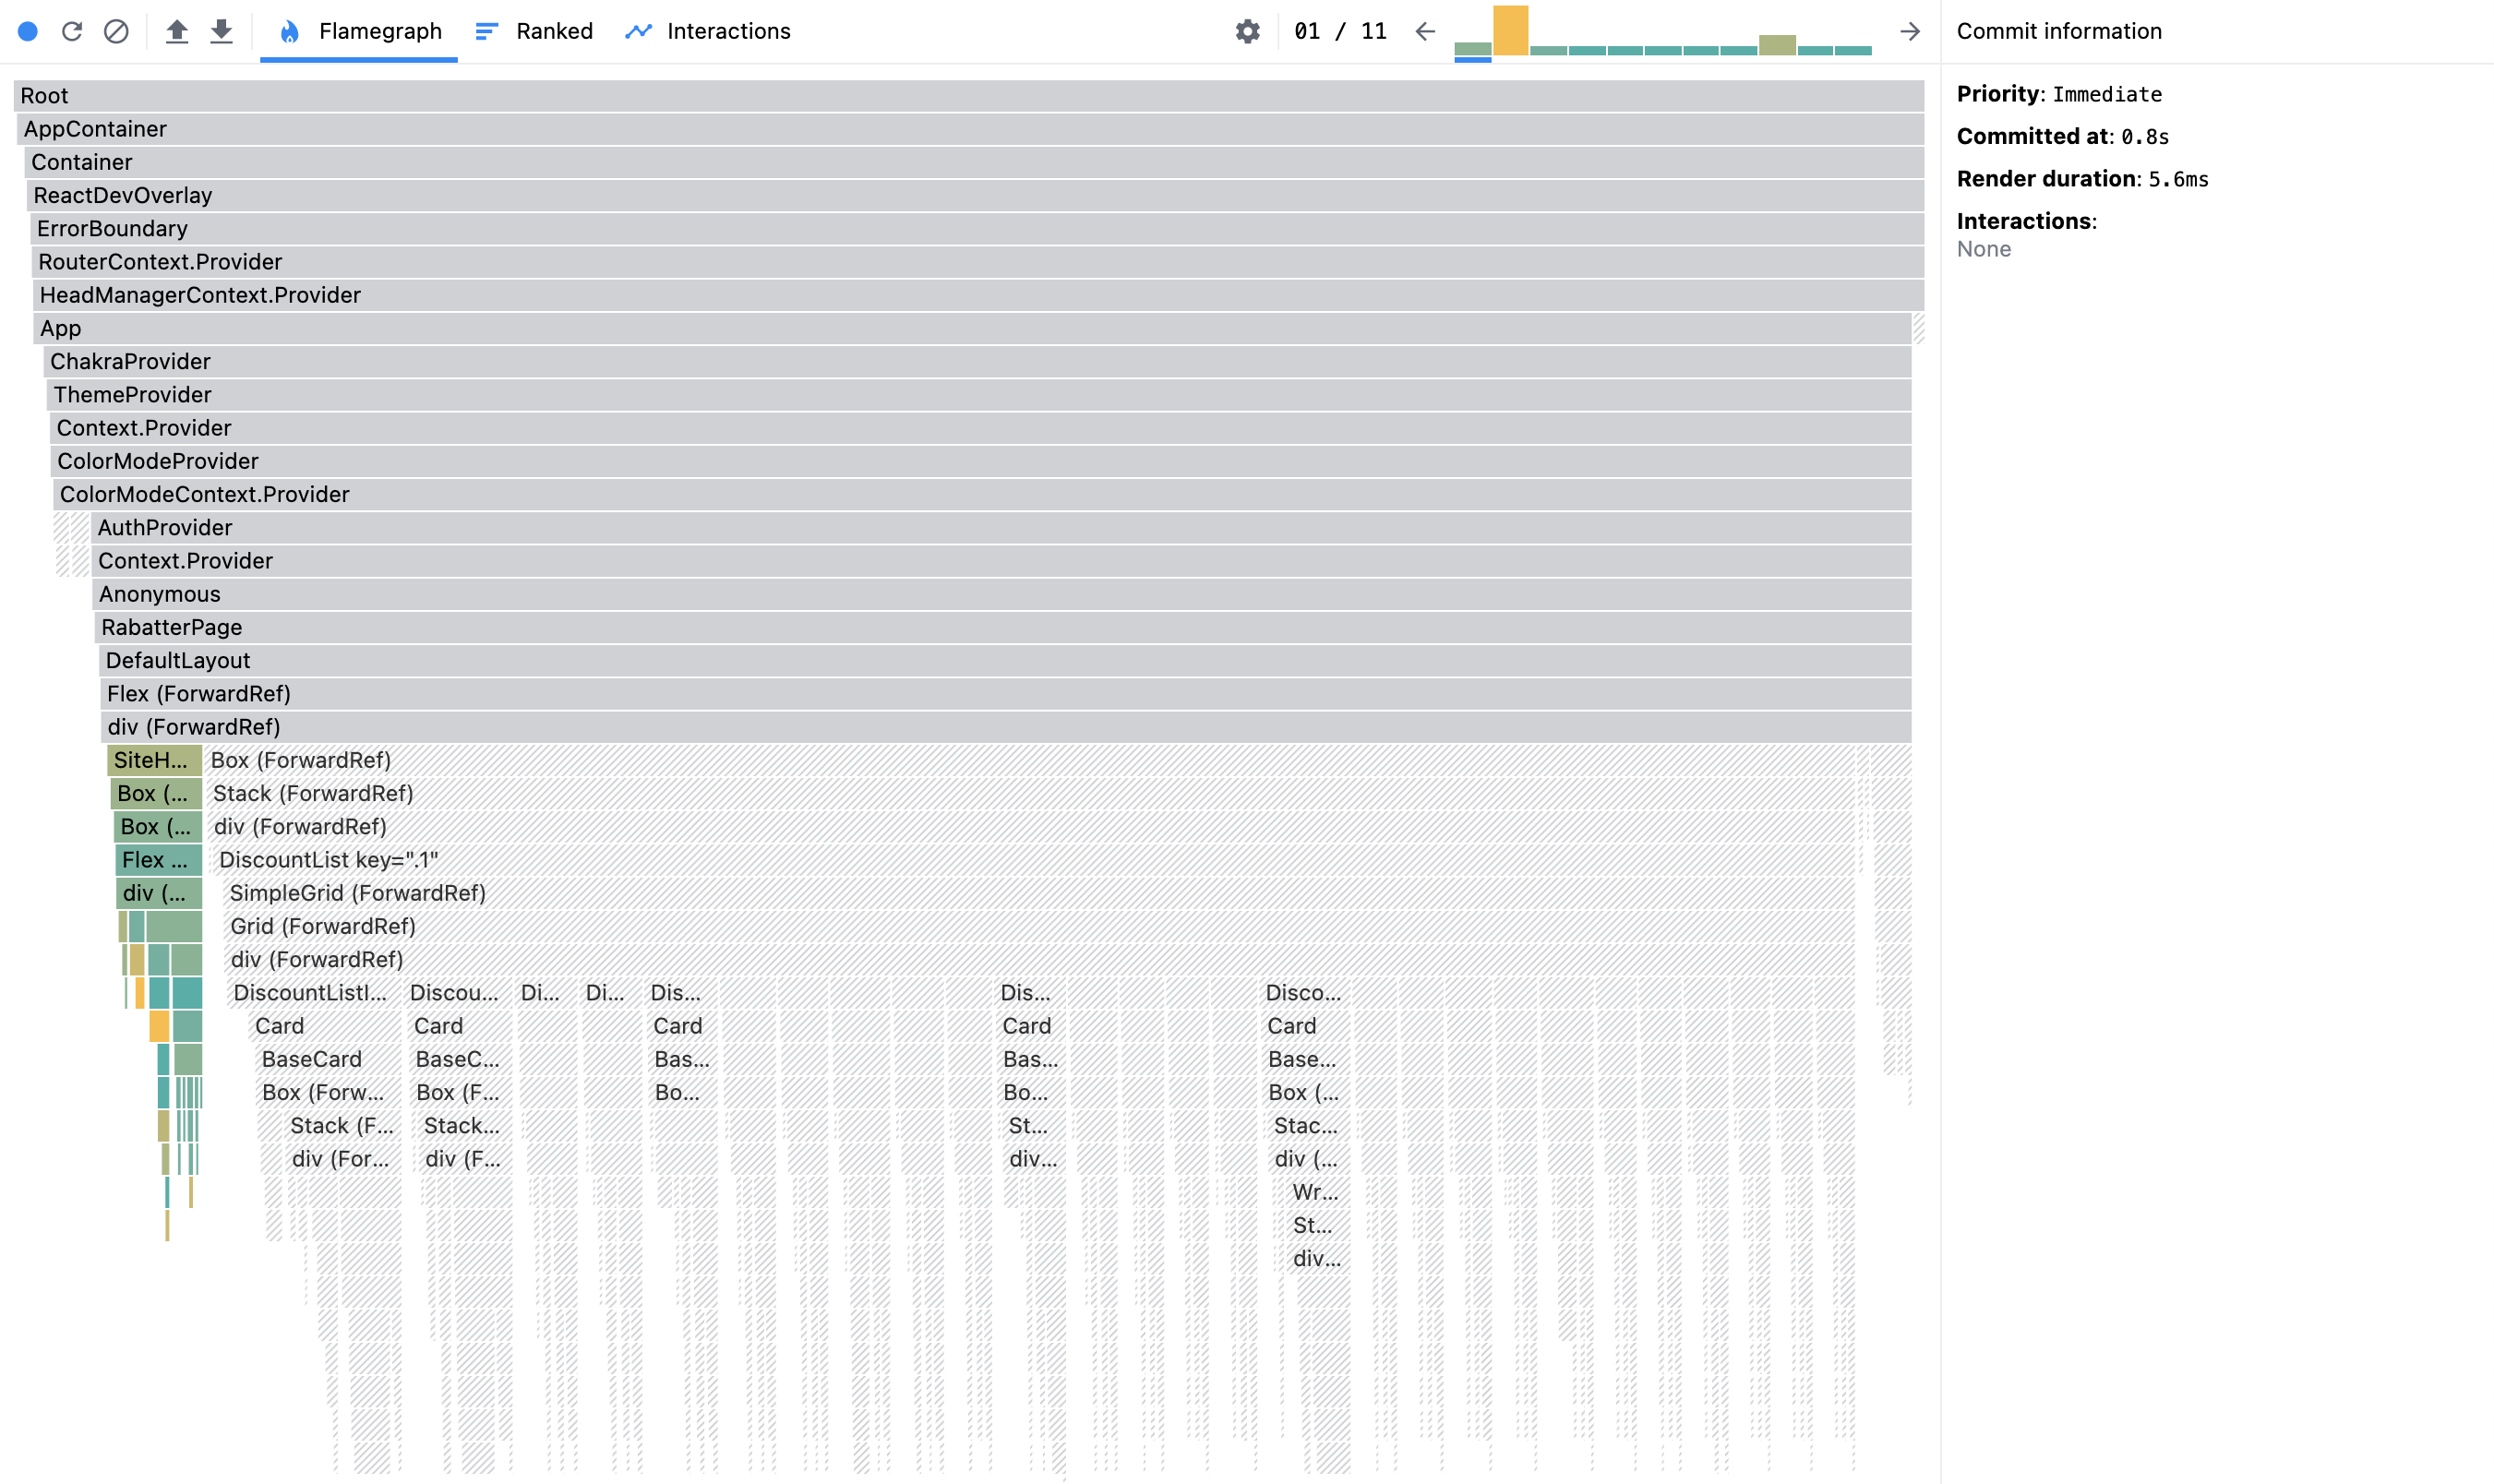Go to previous commit arrow
This screenshot has width=2494, height=1484.
click(x=1425, y=31)
